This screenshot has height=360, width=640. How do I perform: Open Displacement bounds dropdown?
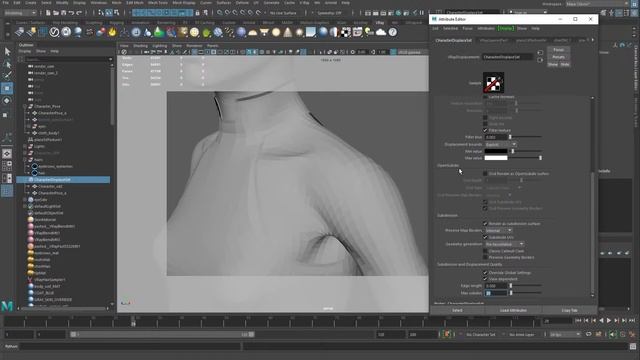(x=500, y=144)
